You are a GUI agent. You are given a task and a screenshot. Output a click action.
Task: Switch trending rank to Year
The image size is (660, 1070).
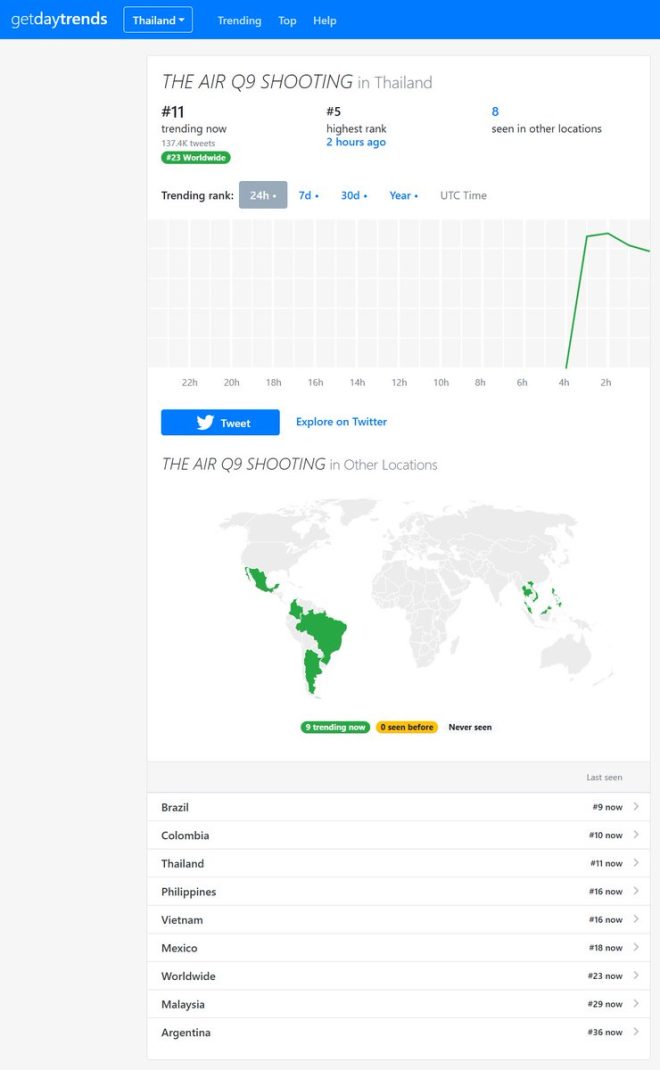[x=403, y=195]
